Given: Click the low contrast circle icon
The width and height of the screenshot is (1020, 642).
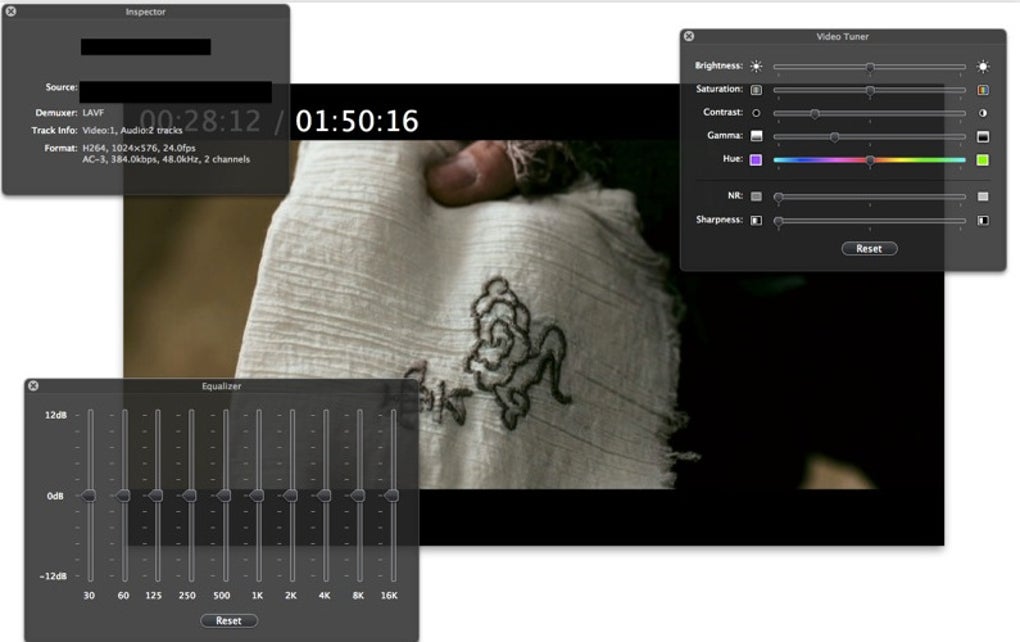Looking at the screenshot, I should [x=756, y=113].
